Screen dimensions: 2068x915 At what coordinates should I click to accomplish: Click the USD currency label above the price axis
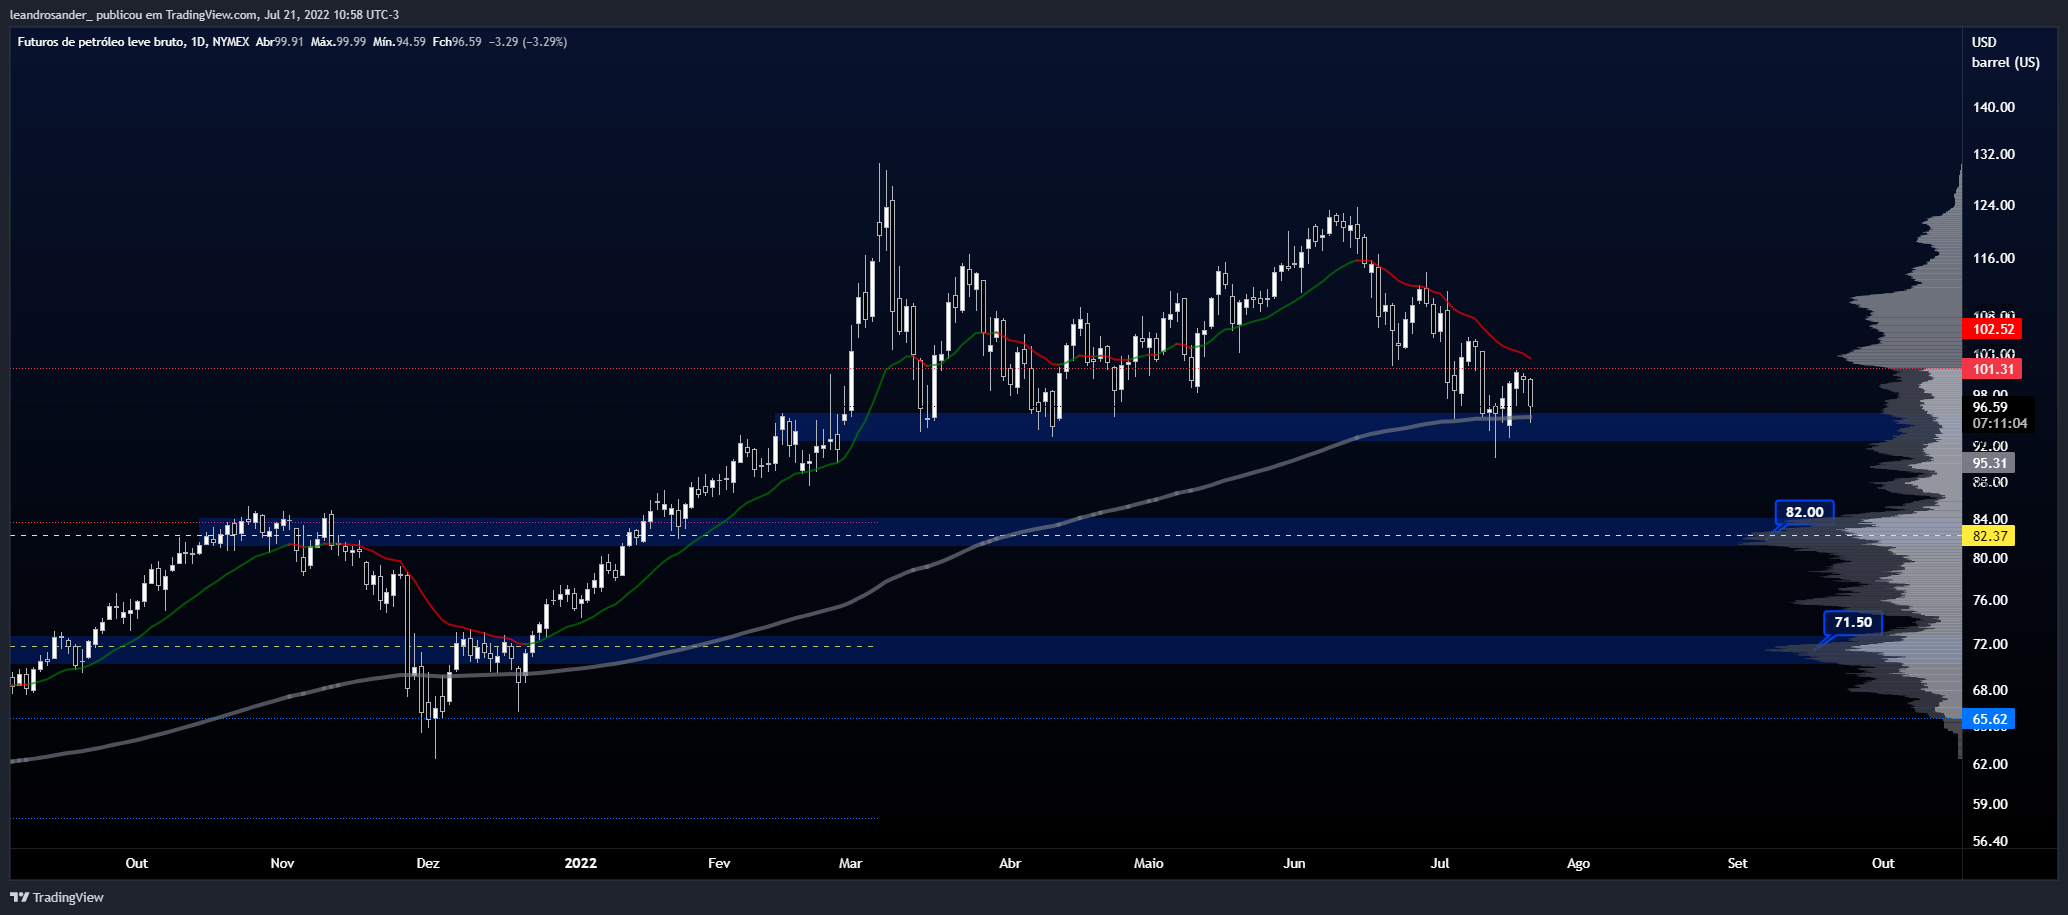pyautogui.click(x=1984, y=42)
